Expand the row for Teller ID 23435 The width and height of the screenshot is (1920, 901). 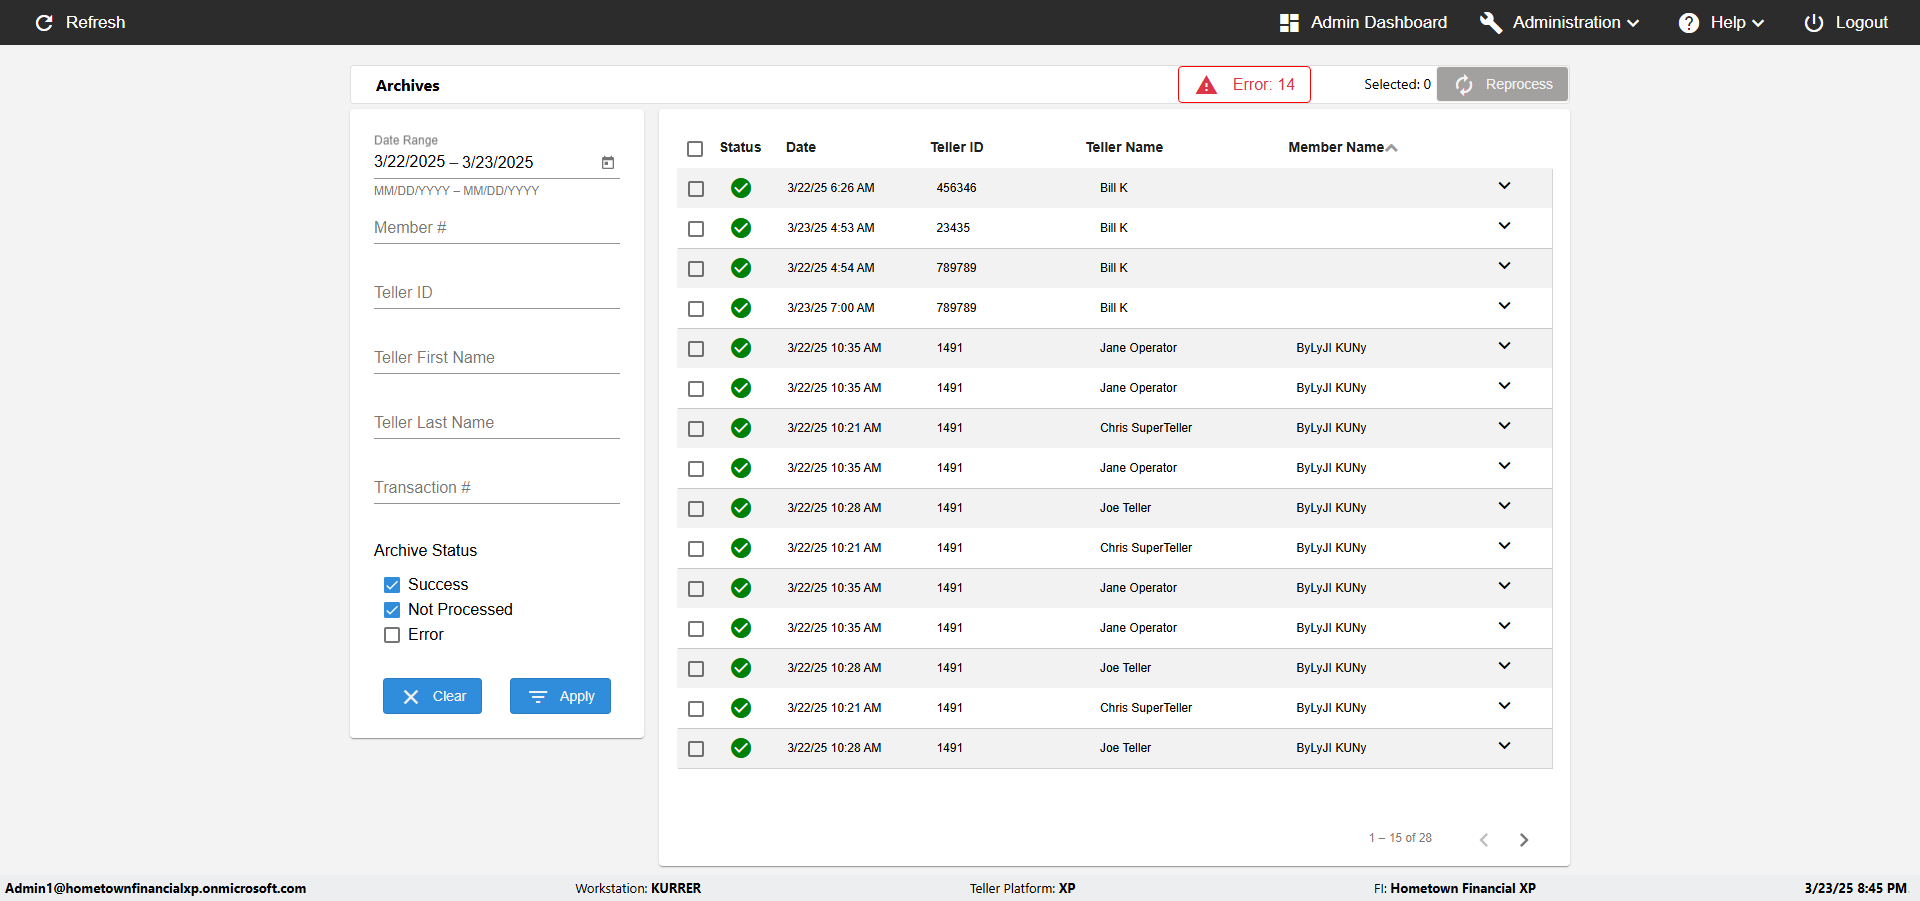point(1504,226)
